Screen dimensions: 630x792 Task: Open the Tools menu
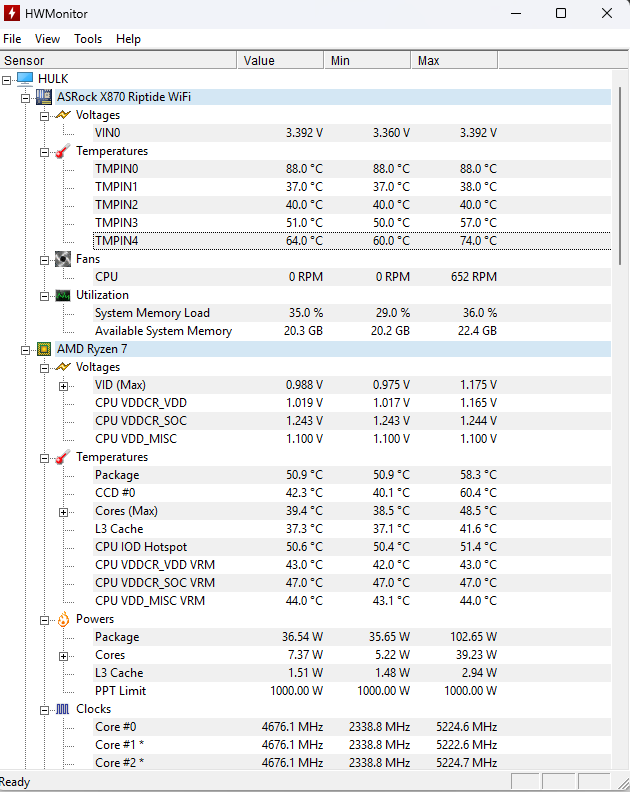[88, 39]
